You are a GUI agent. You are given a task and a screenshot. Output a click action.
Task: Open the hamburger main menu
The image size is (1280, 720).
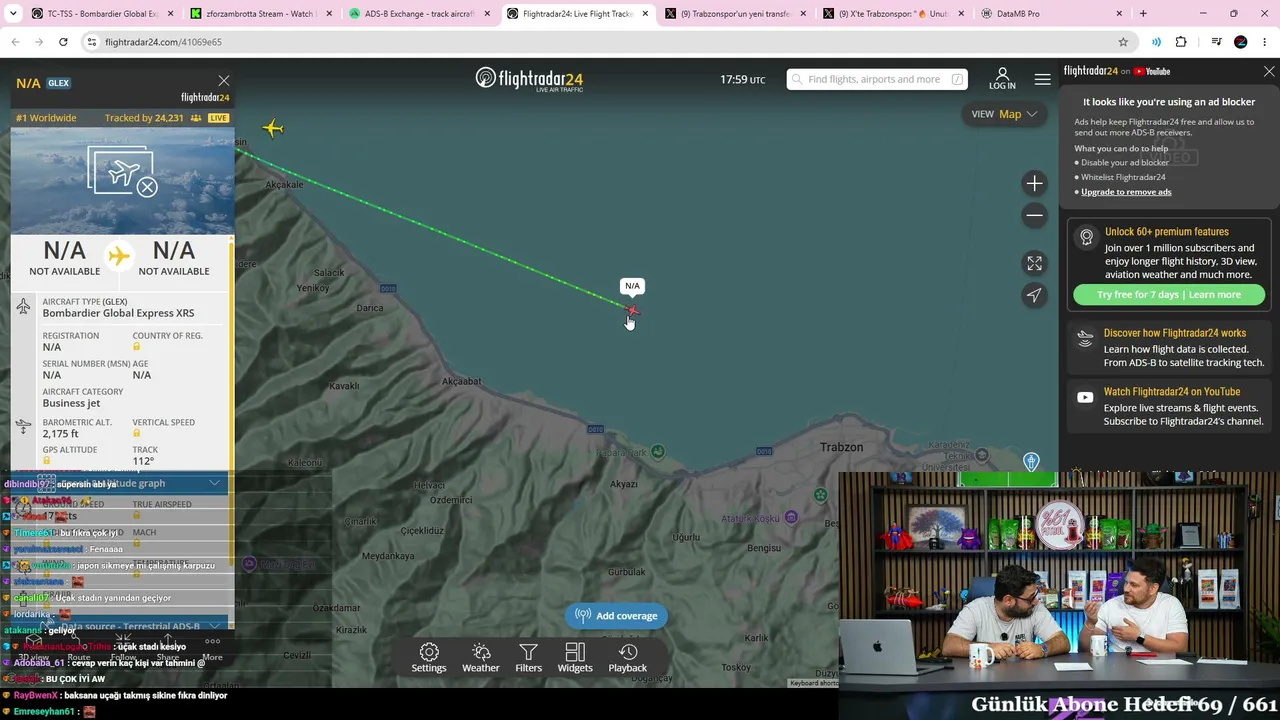pos(1043,79)
